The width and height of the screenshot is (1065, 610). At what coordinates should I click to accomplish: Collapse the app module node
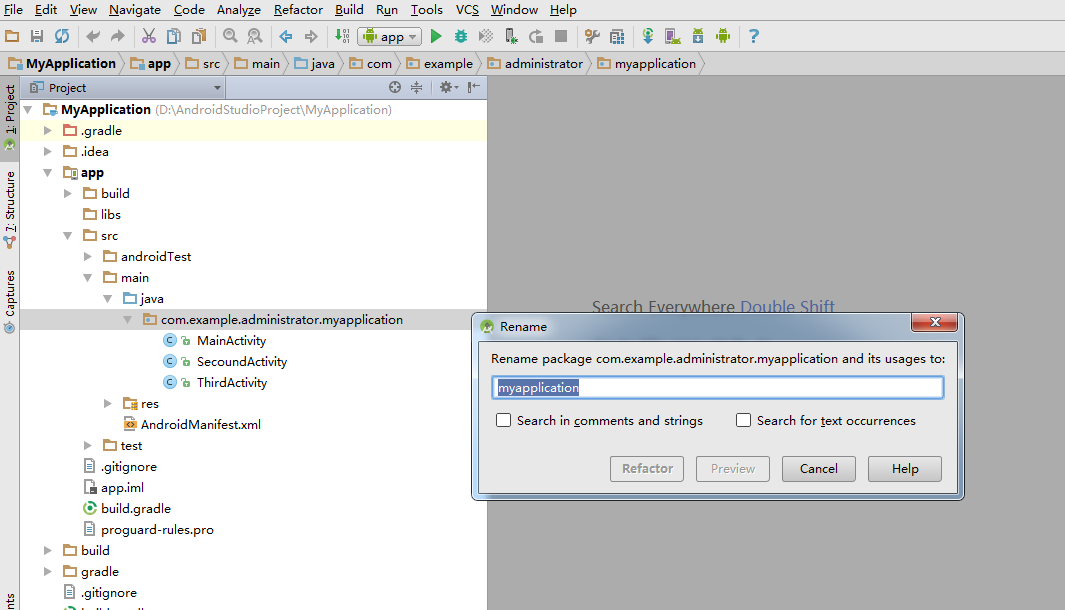tap(48, 173)
